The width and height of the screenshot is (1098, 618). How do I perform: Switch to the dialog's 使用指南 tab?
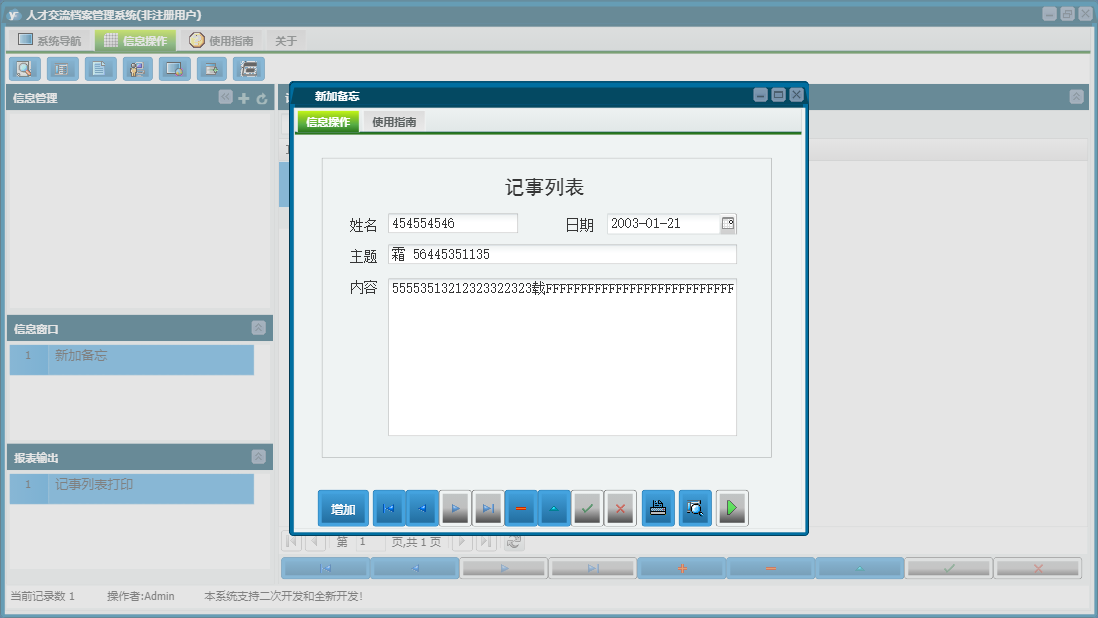(x=394, y=122)
